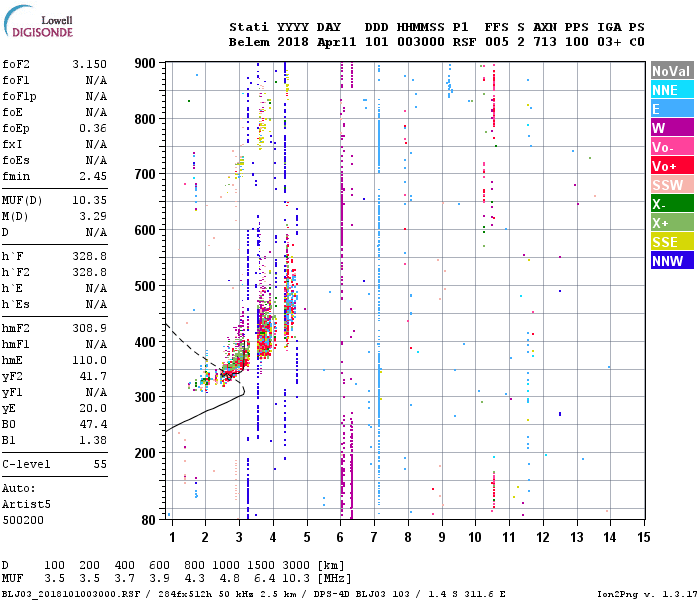Screen dimensions: 700x600
Task: Select the E legend swatch
Action: click(x=672, y=109)
